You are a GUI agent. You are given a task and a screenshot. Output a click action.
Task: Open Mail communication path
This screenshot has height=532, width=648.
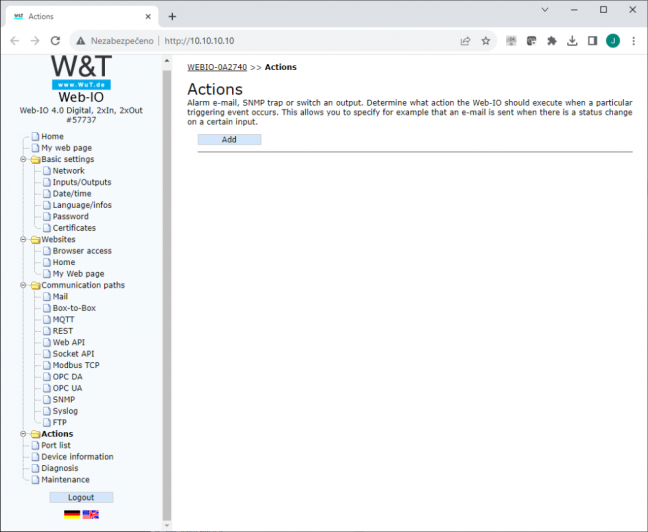(60, 296)
